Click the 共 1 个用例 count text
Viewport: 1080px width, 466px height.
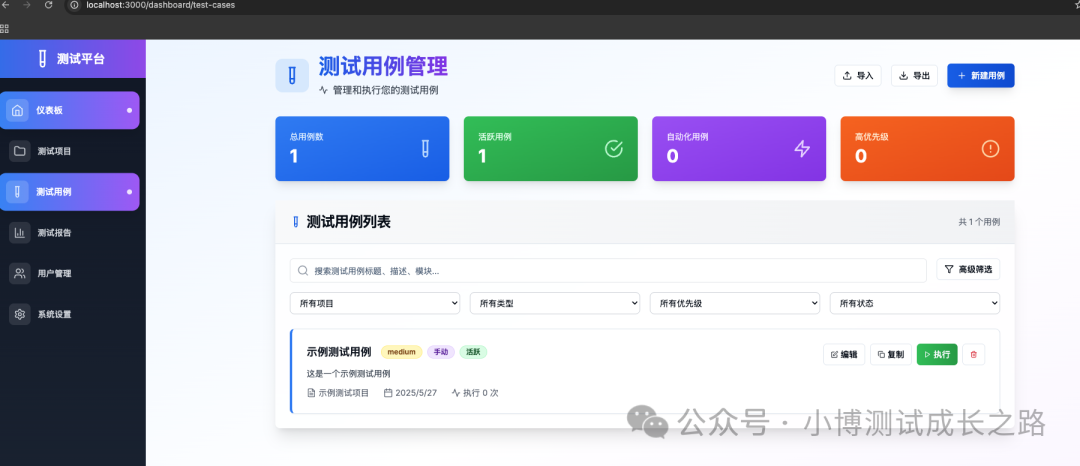(979, 222)
